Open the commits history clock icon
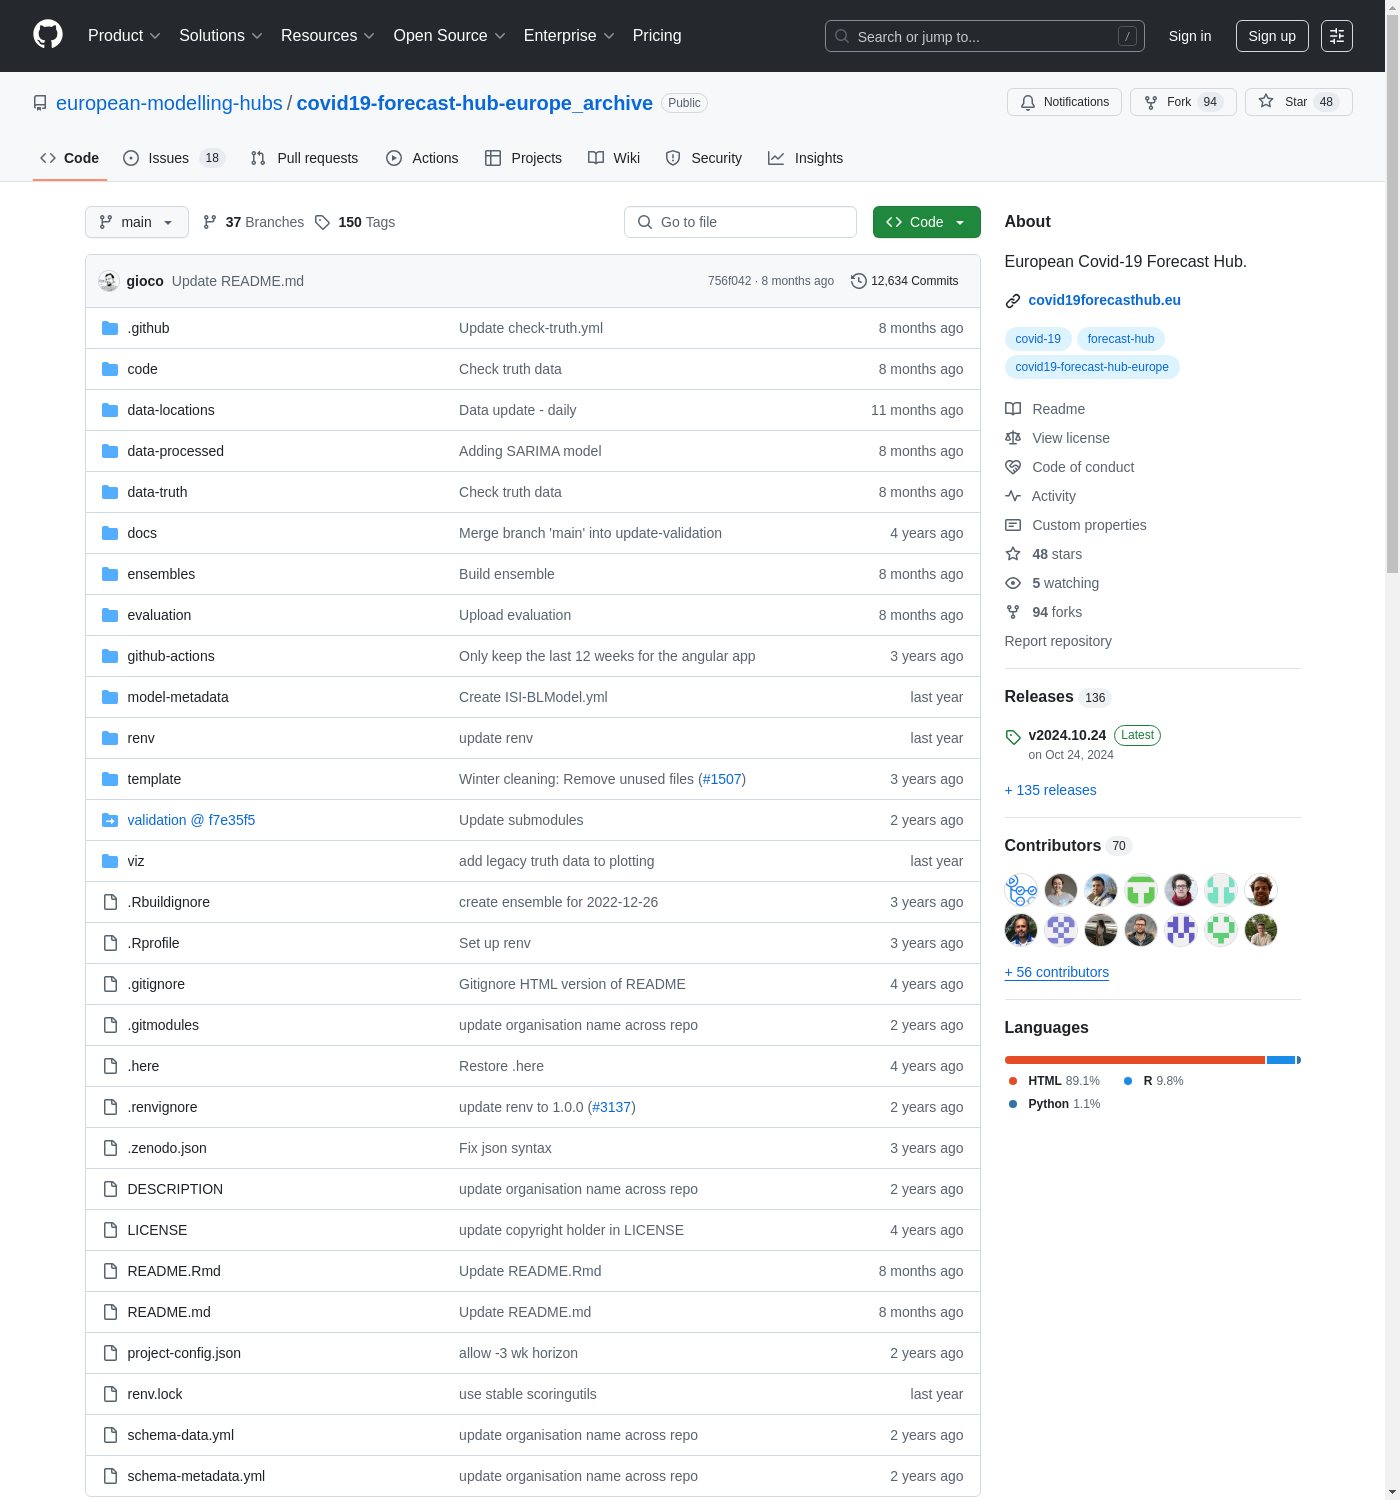The height and width of the screenshot is (1500, 1400). coord(858,281)
